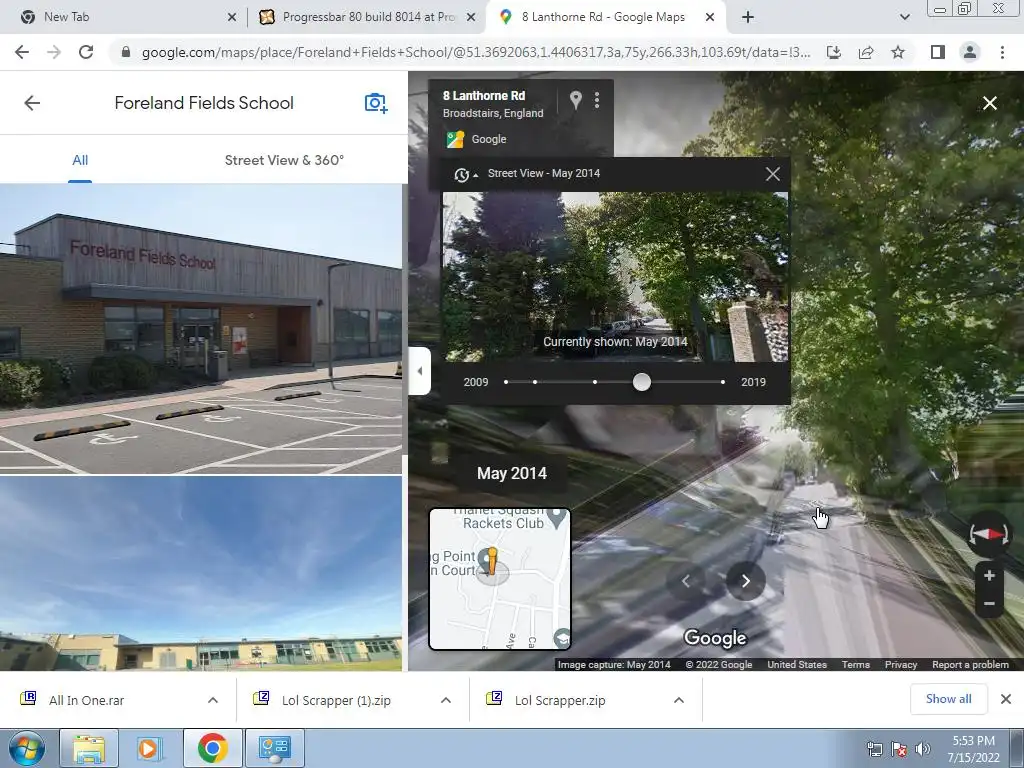Image resolution: width=1024 pixels, height=768 pixels.
Task: Expand options for Lol Scrapper.zip
Action: [679, 700]
